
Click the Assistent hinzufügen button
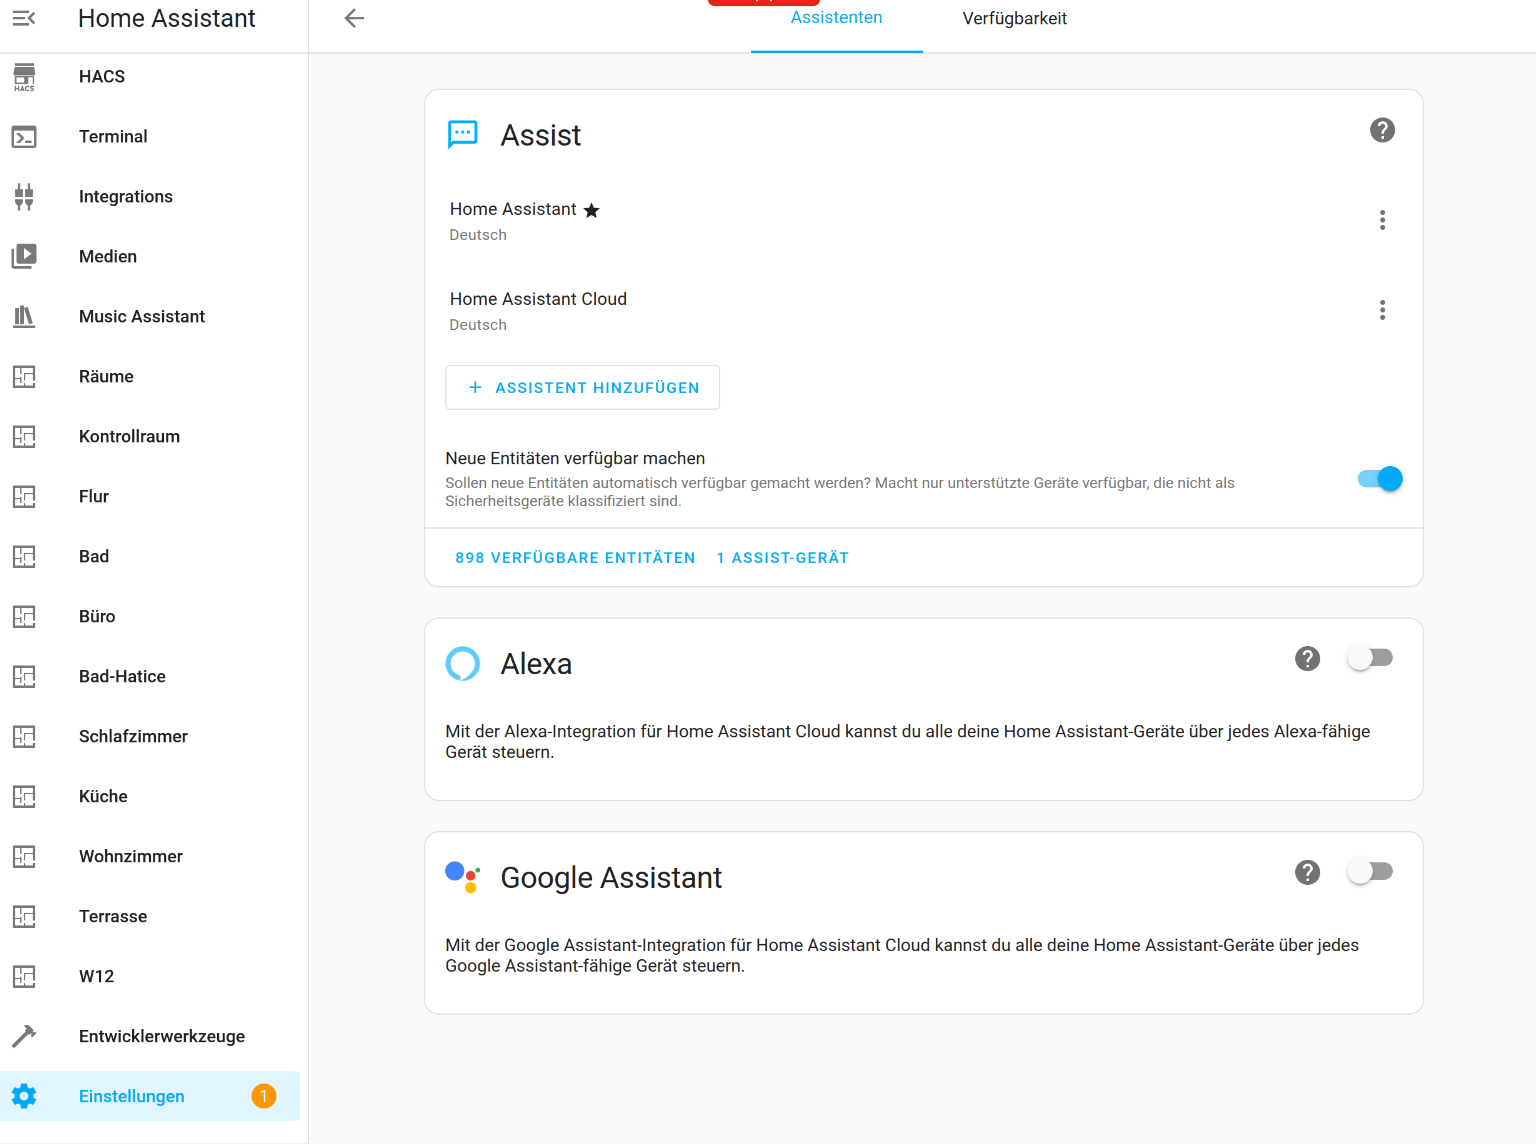tap(582, 387)
